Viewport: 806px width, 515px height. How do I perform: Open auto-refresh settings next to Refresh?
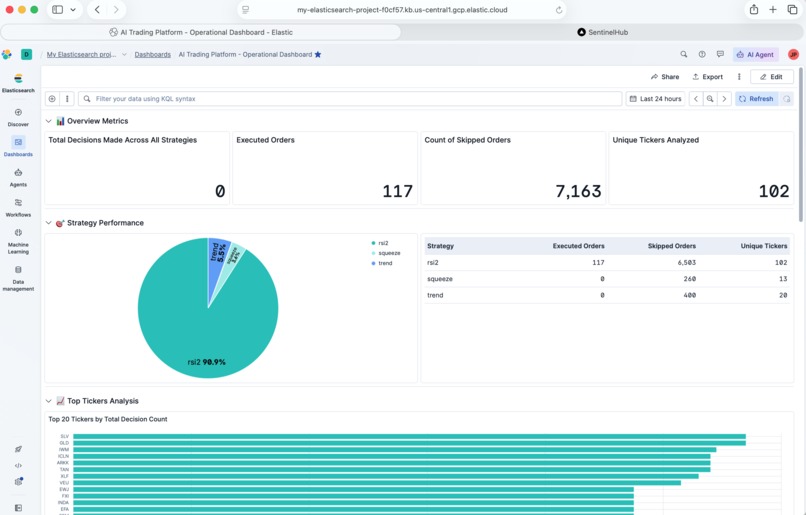pos(786,99)
